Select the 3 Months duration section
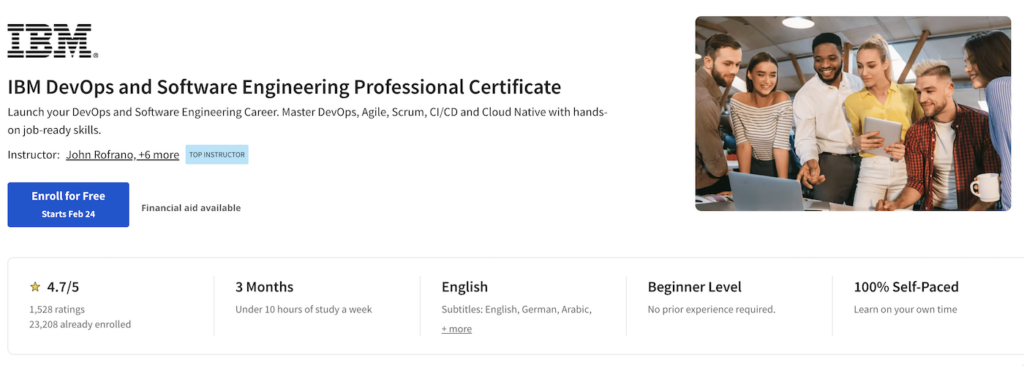 tap(317, 306)
